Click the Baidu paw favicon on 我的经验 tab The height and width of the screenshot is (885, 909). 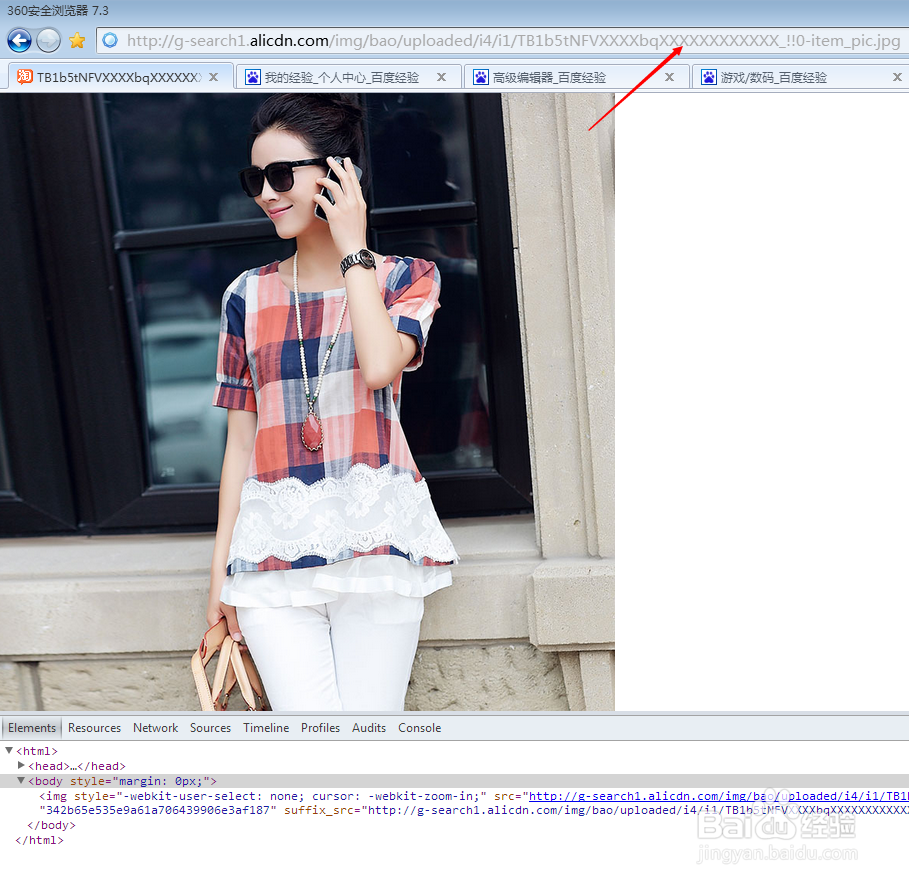click(x=253, y=77)
